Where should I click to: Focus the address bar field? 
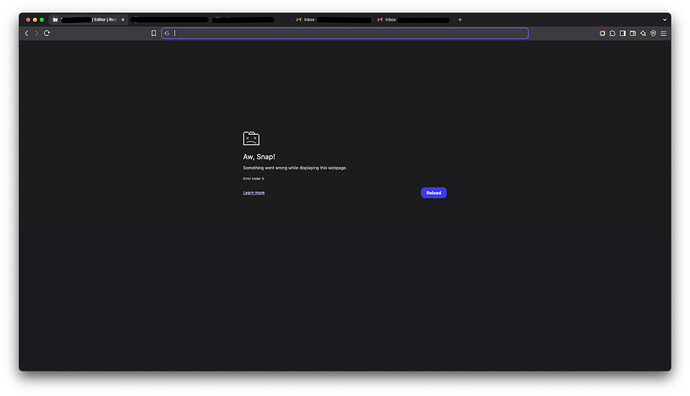345,33
